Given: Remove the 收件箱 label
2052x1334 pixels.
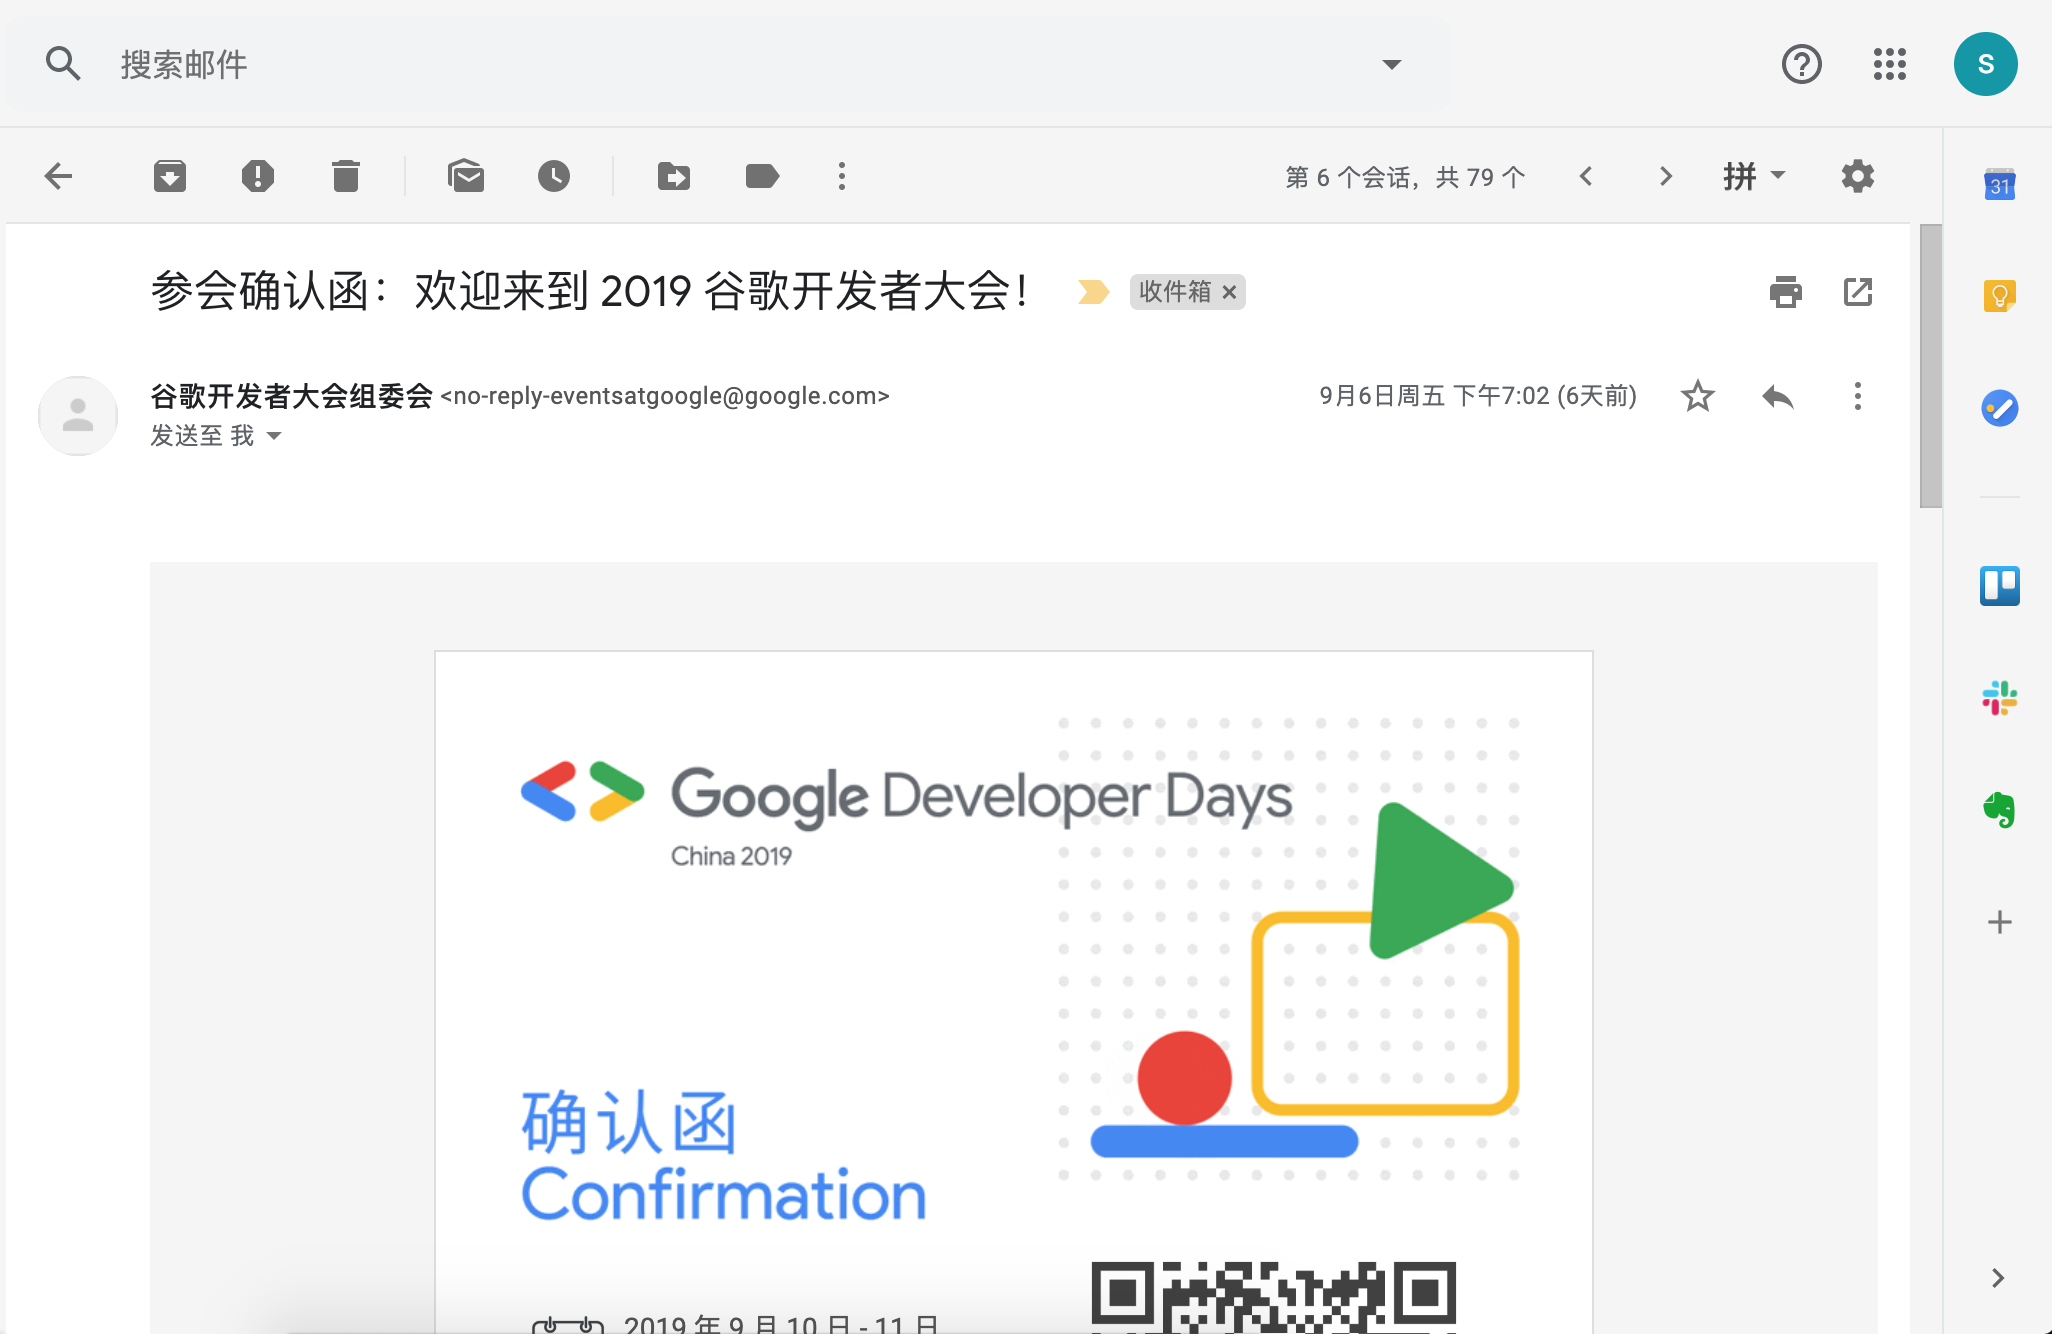Looking at the screenshot, I should point(1230,292).
